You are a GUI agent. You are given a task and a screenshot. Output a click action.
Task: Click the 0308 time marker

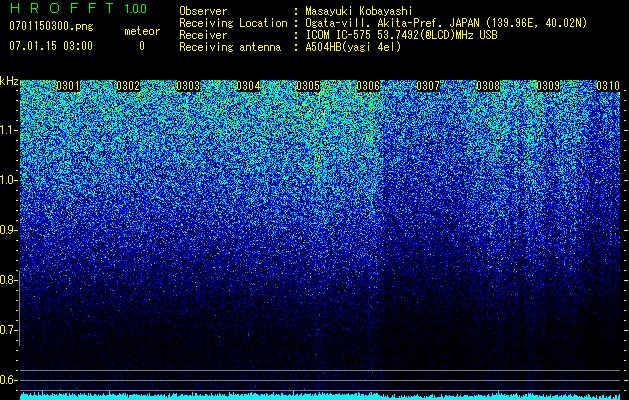tap(488, 86)
